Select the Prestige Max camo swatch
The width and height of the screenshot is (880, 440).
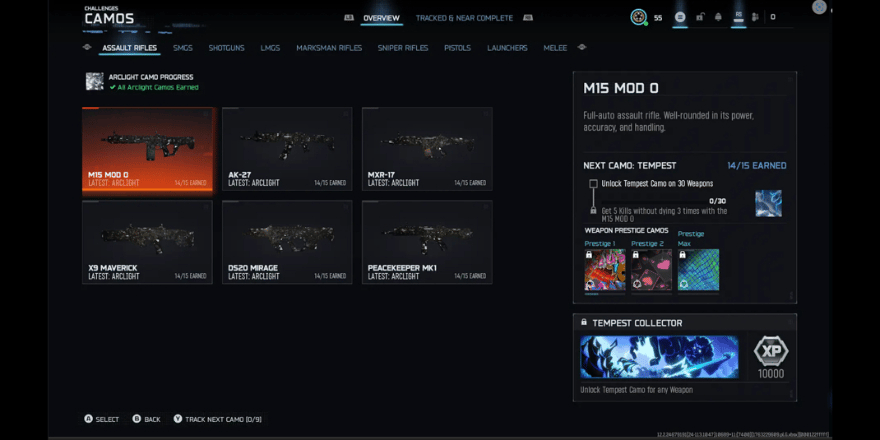[698, 270]
